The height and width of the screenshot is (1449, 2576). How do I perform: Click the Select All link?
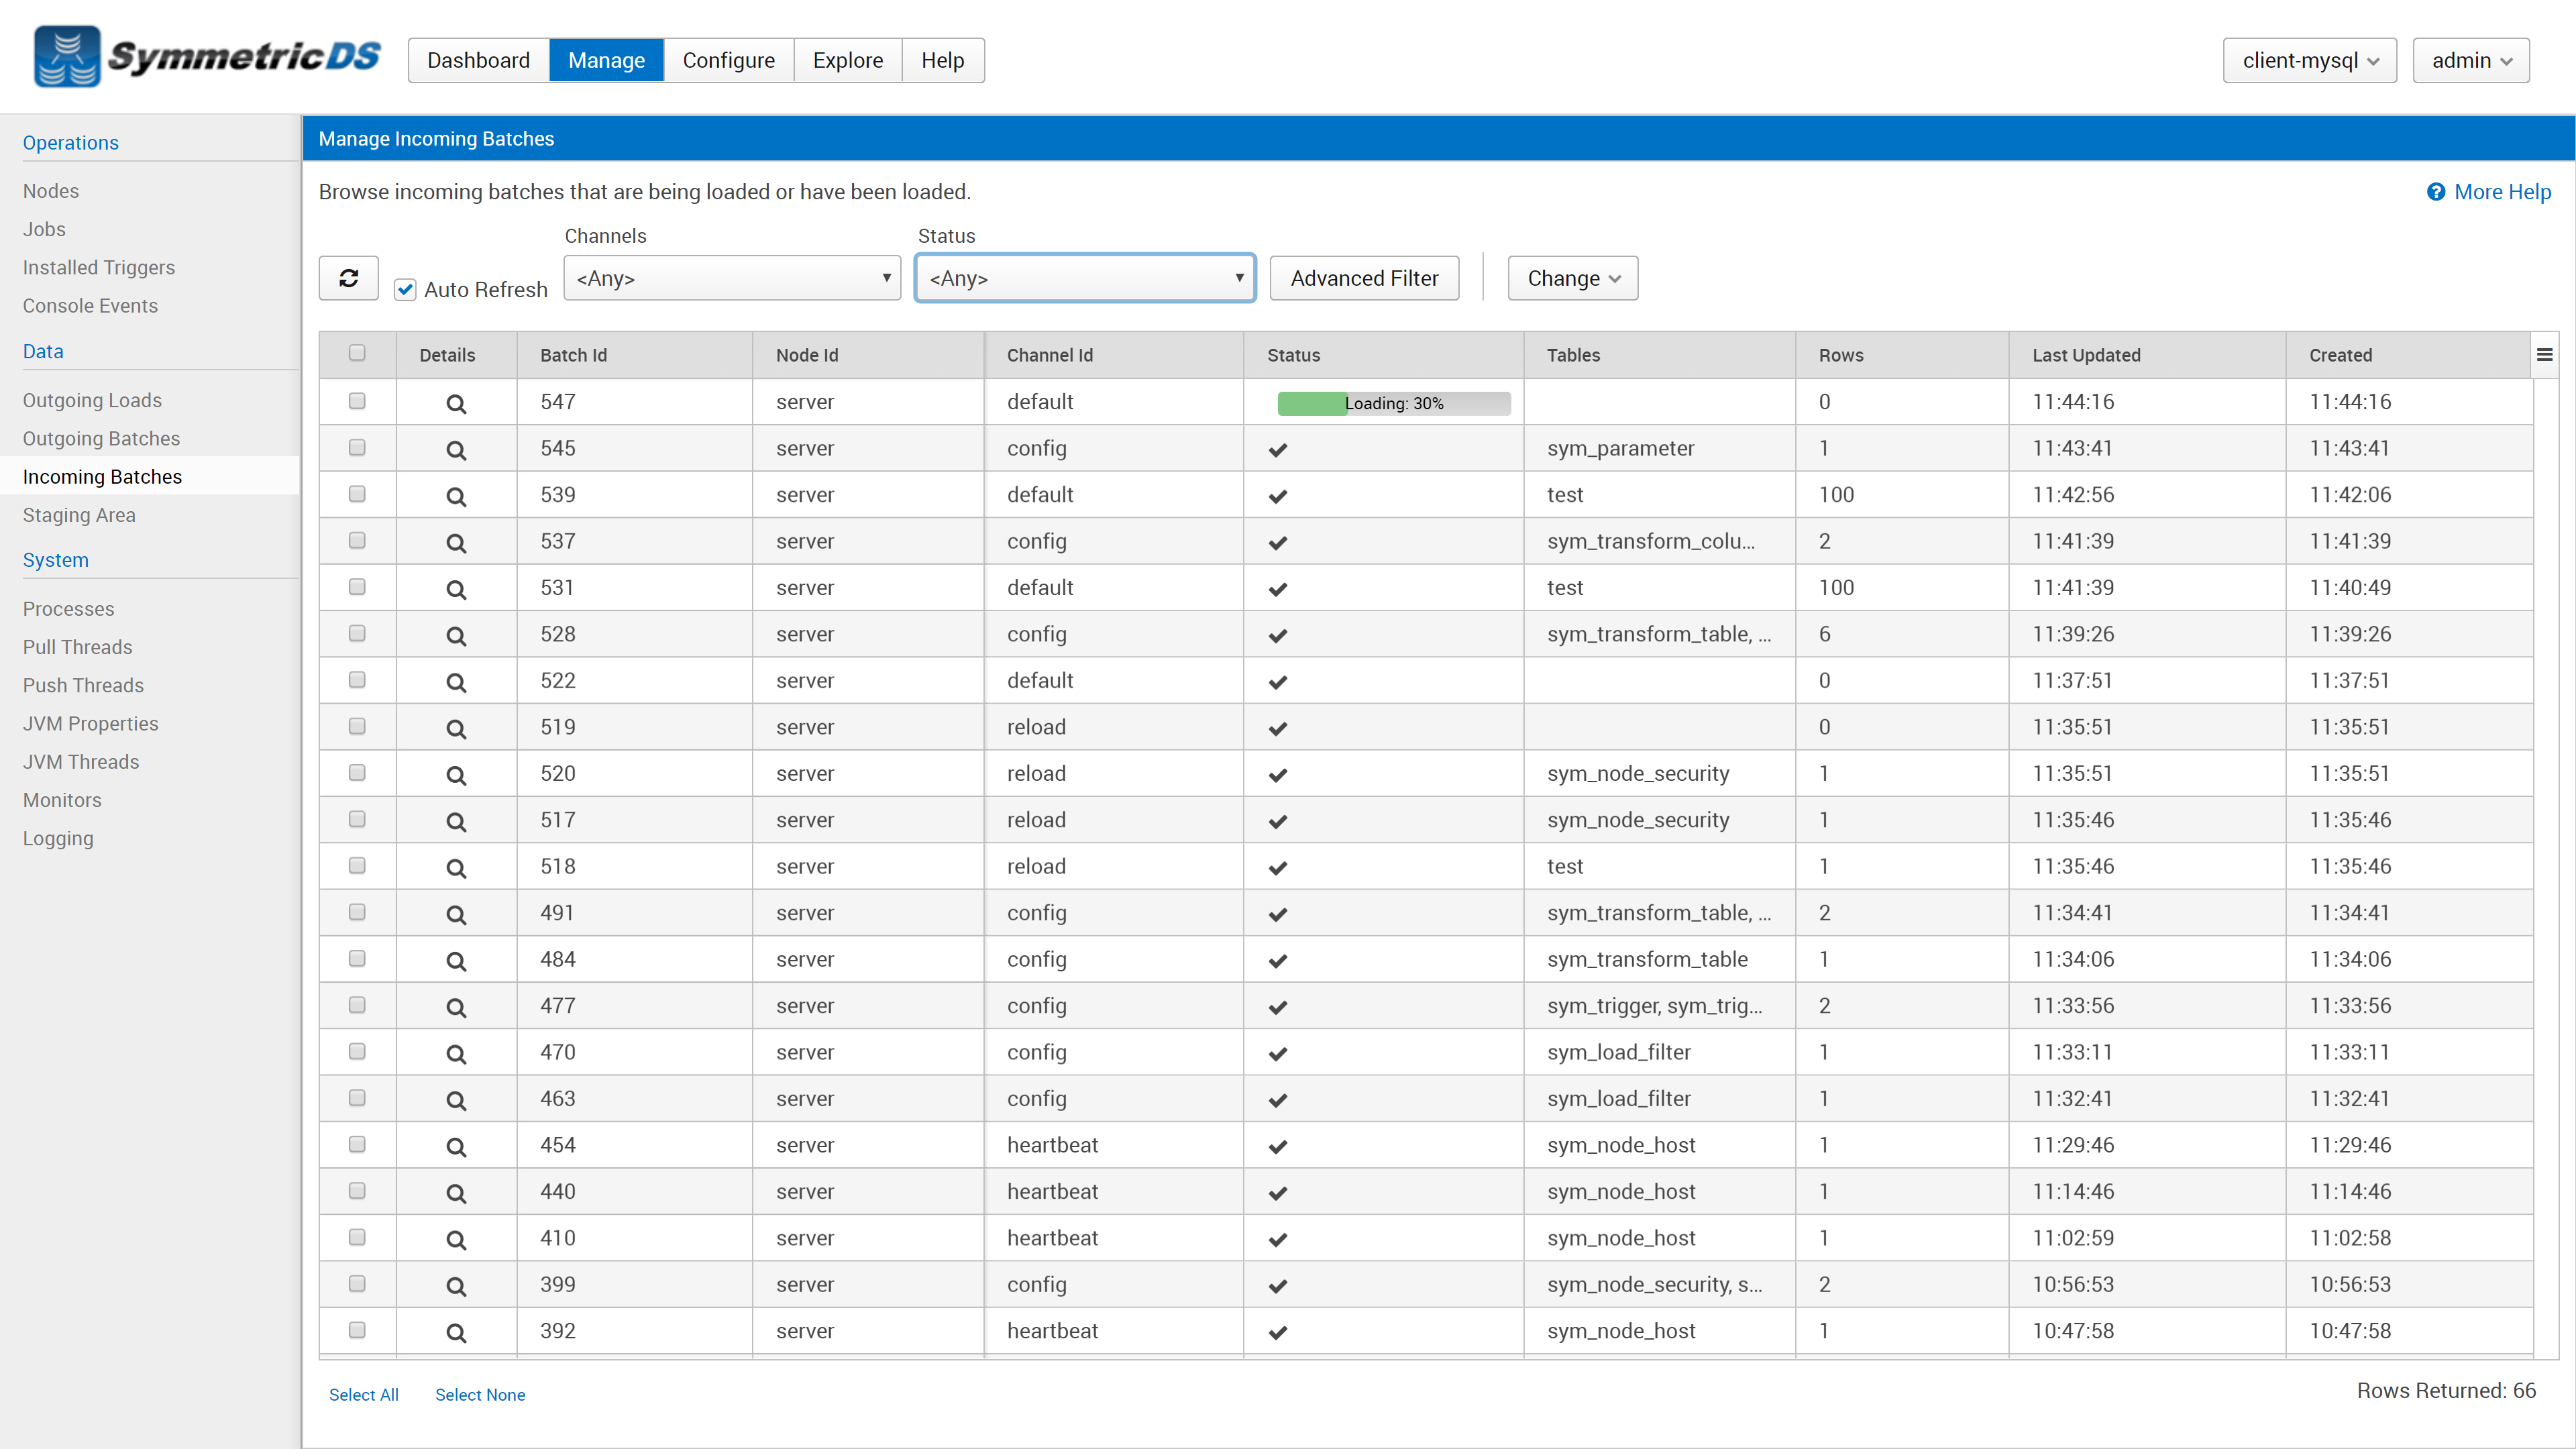[364, 1395]
